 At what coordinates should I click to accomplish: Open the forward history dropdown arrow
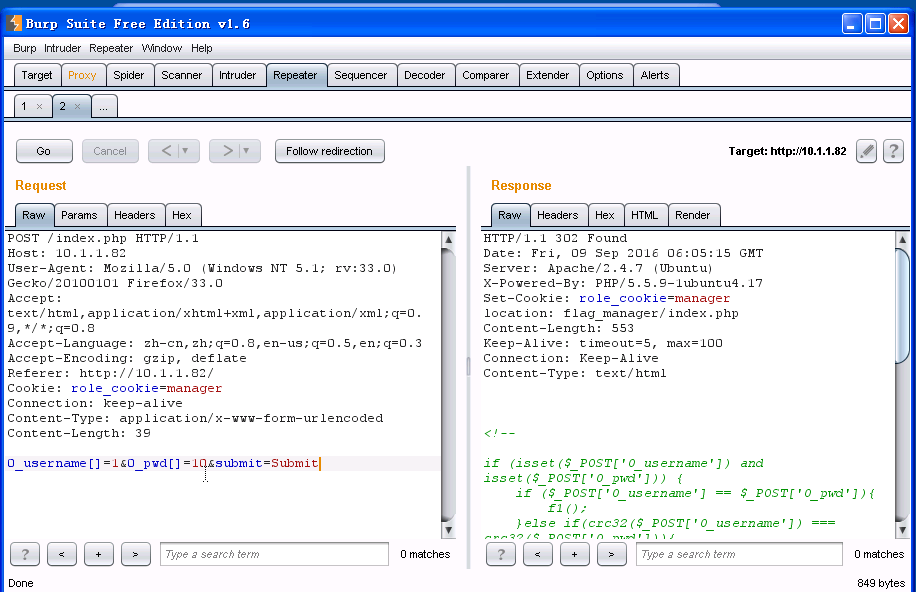tap(246, 151)
